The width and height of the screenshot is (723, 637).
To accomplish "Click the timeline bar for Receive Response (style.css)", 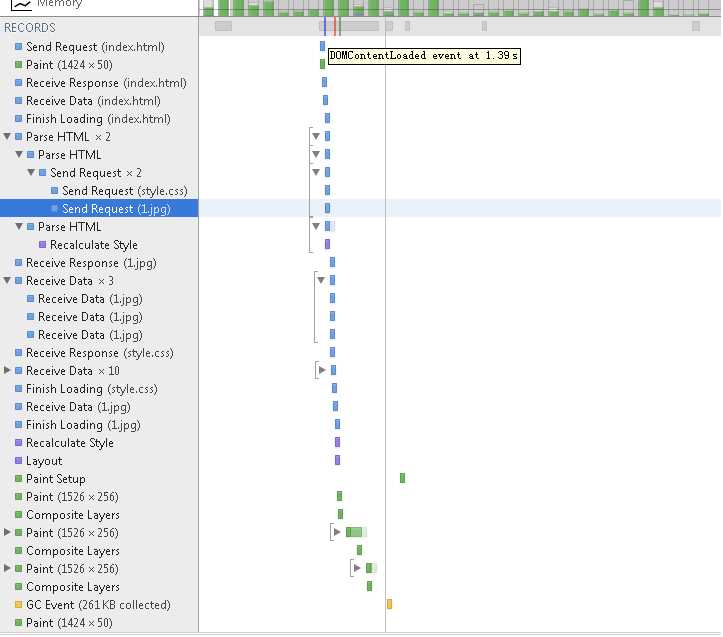I will tap(332, 352).
